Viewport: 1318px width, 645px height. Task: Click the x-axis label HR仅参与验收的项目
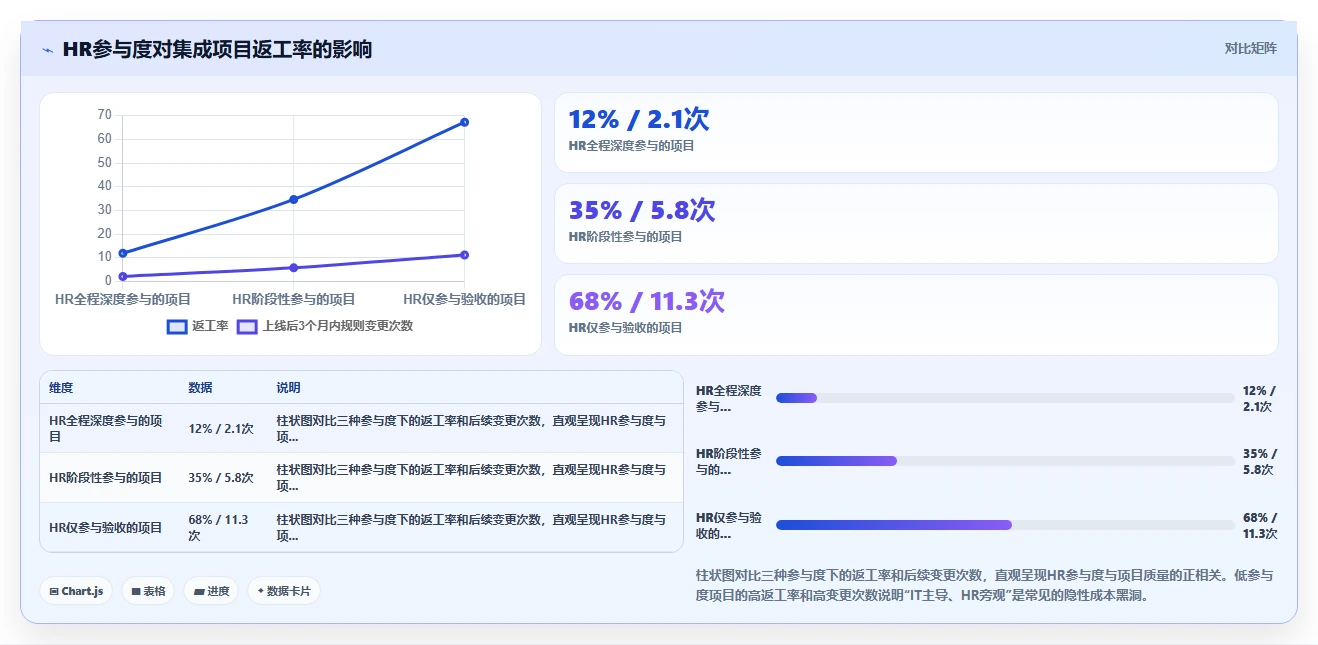[x=464, y=299]
